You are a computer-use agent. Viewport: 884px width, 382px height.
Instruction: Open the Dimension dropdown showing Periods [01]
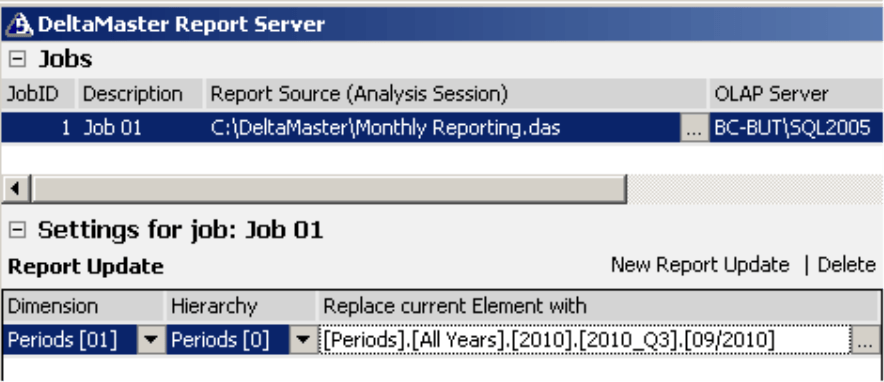[151, 340]
